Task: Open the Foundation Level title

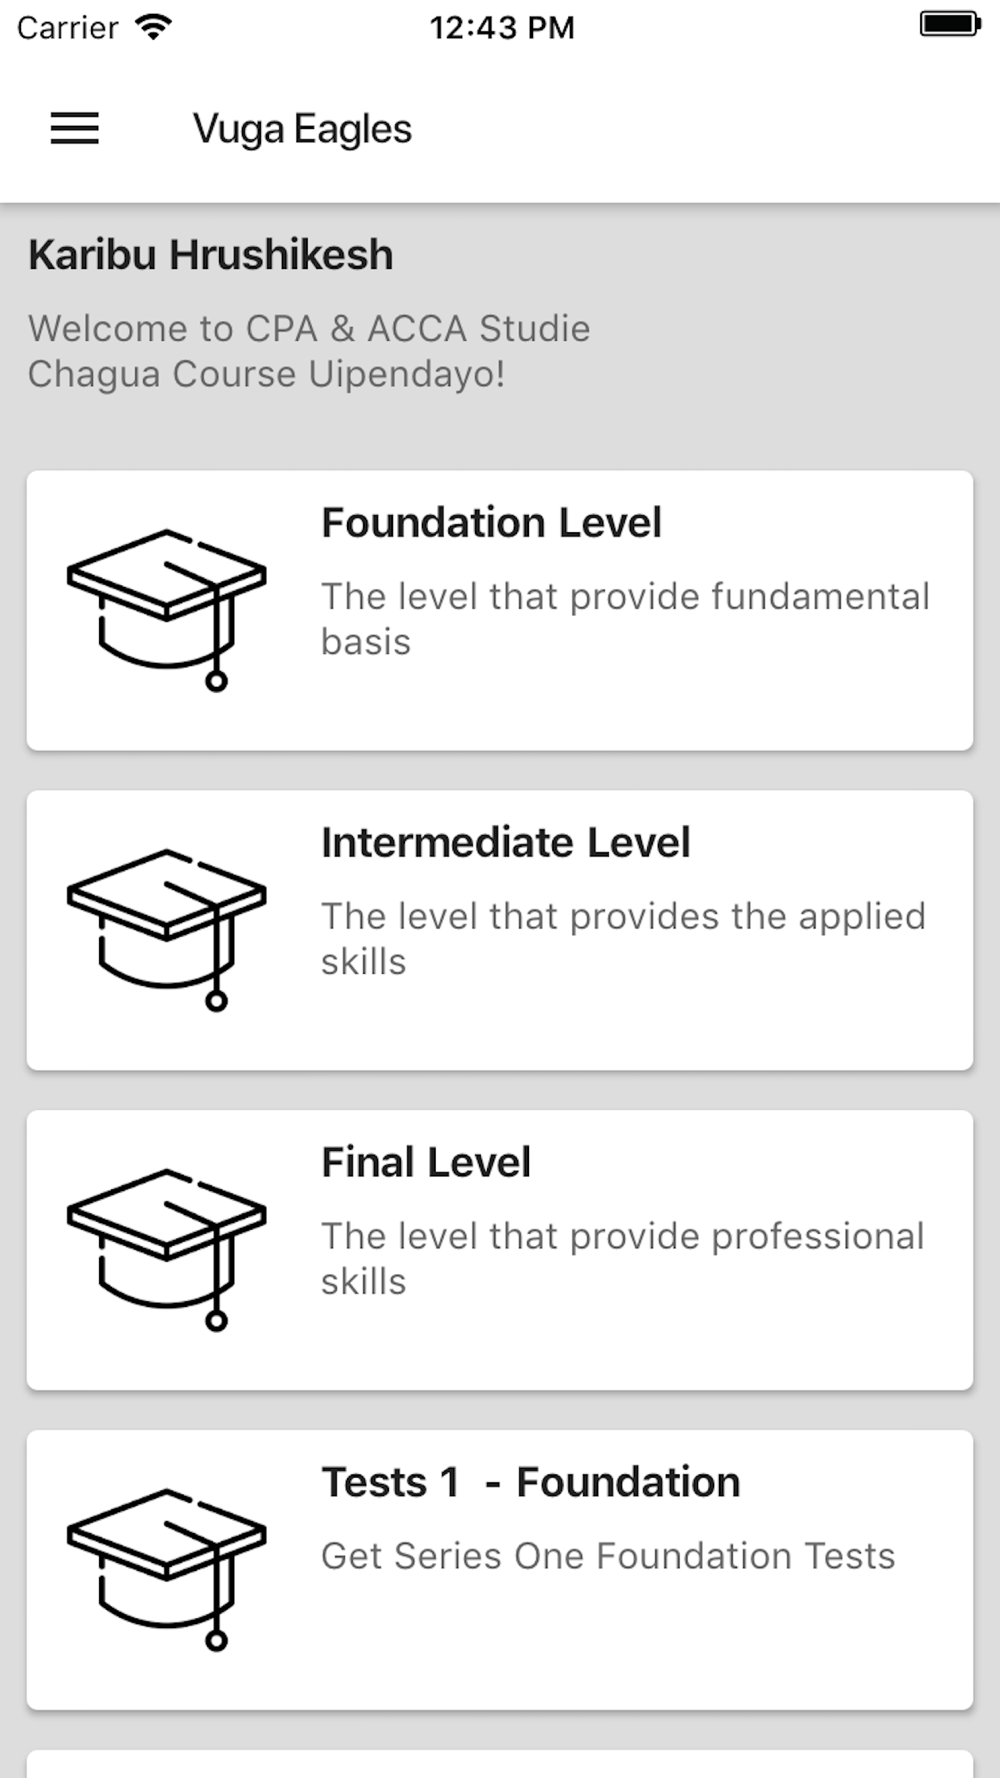Action: [x=491, y=523]
